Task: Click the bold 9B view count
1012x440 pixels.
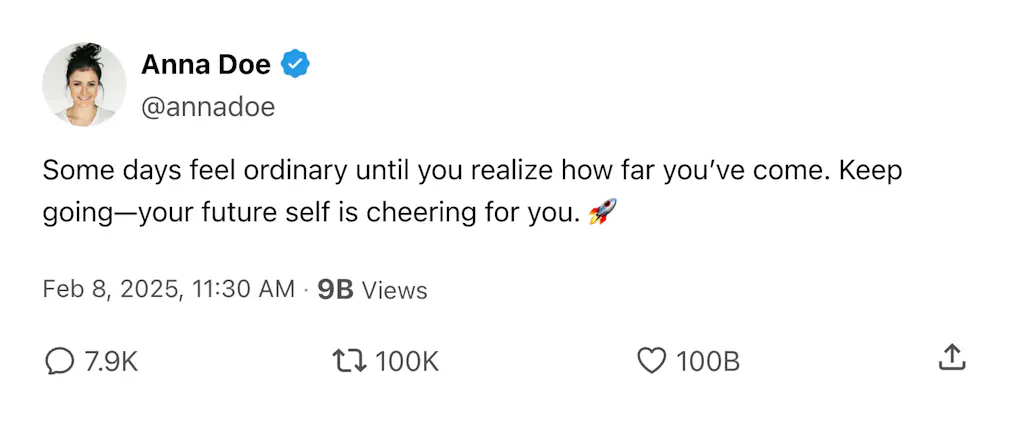Action: pos(336,290)
